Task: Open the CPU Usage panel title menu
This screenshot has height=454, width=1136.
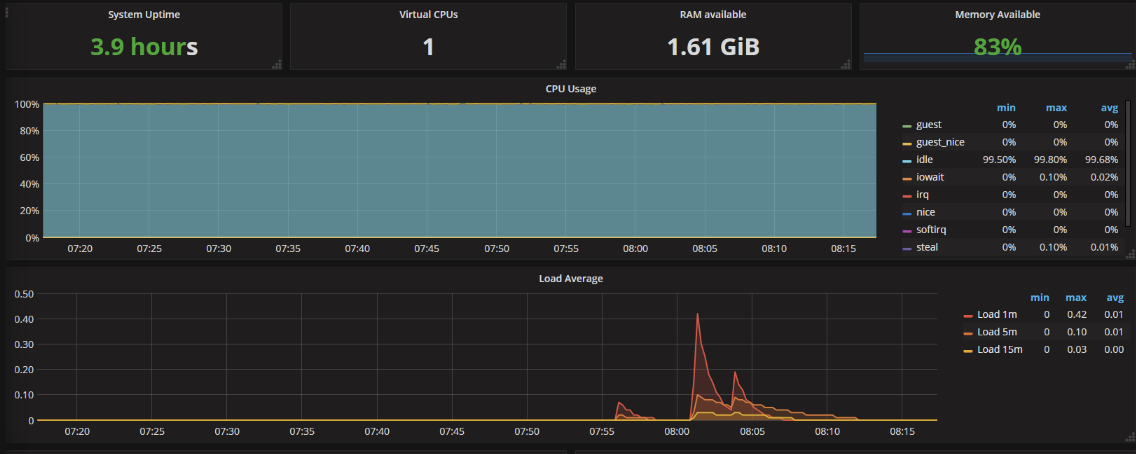Action: click(571, 88)
